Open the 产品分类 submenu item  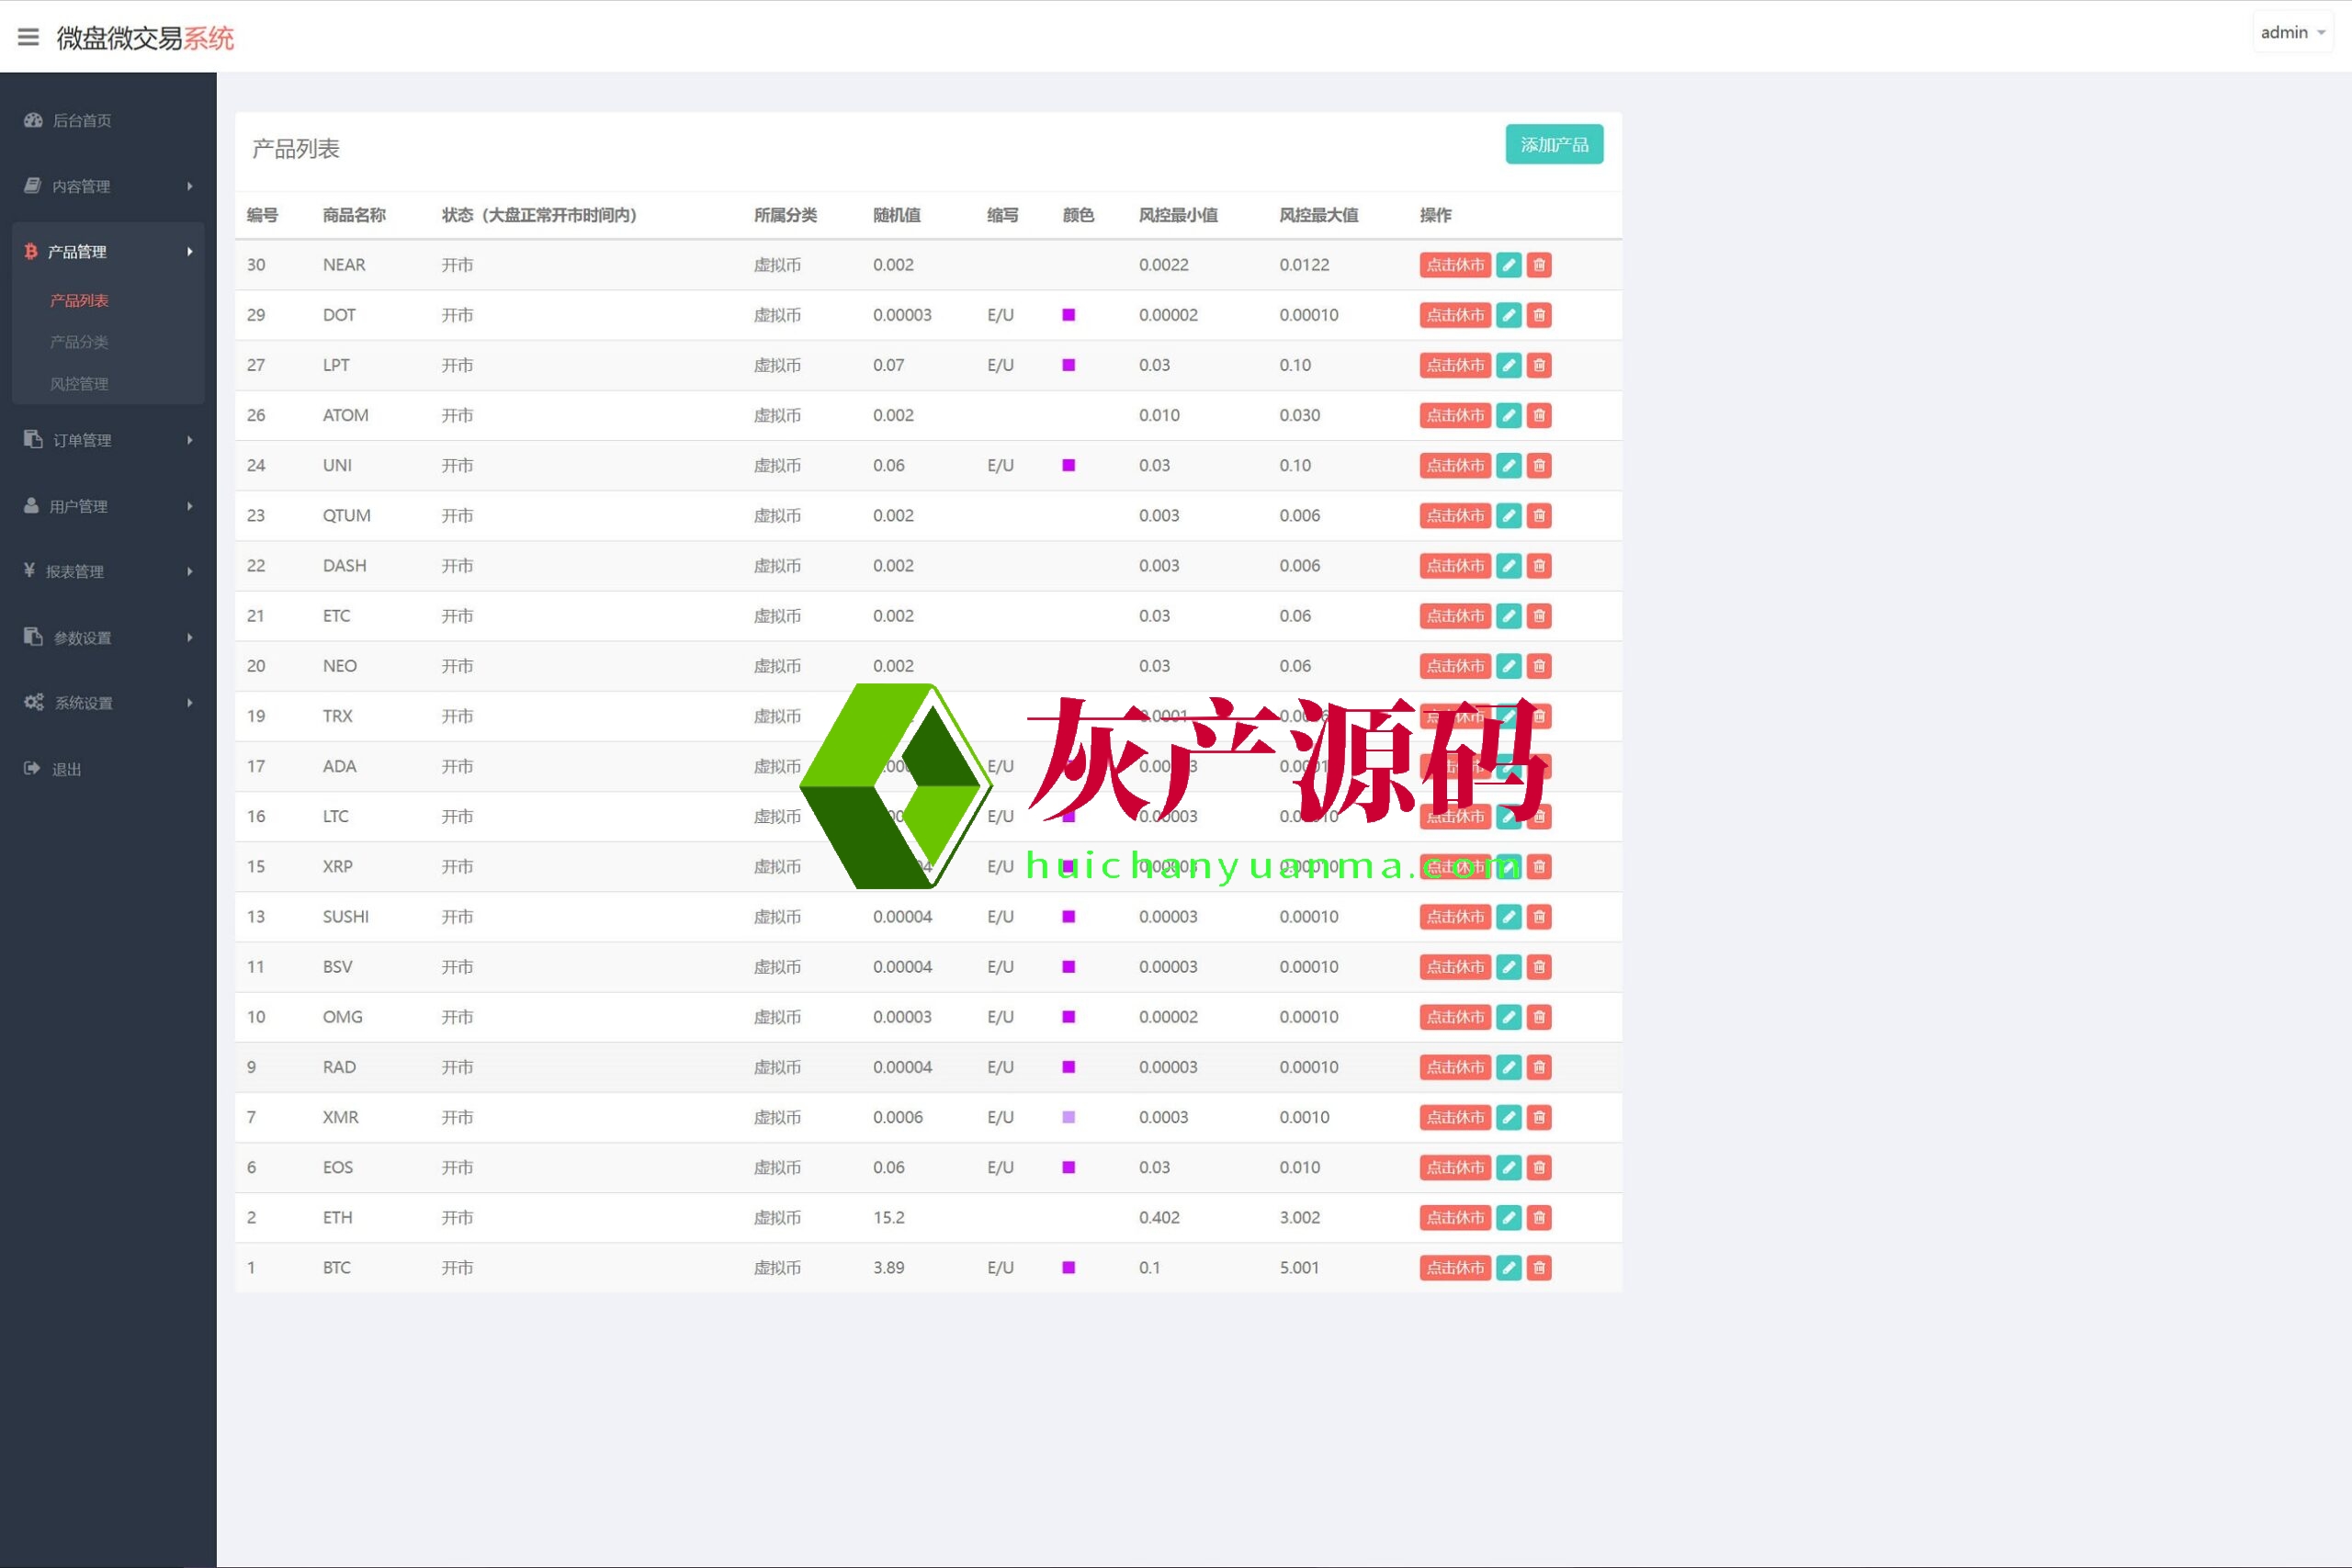point(79,342)
